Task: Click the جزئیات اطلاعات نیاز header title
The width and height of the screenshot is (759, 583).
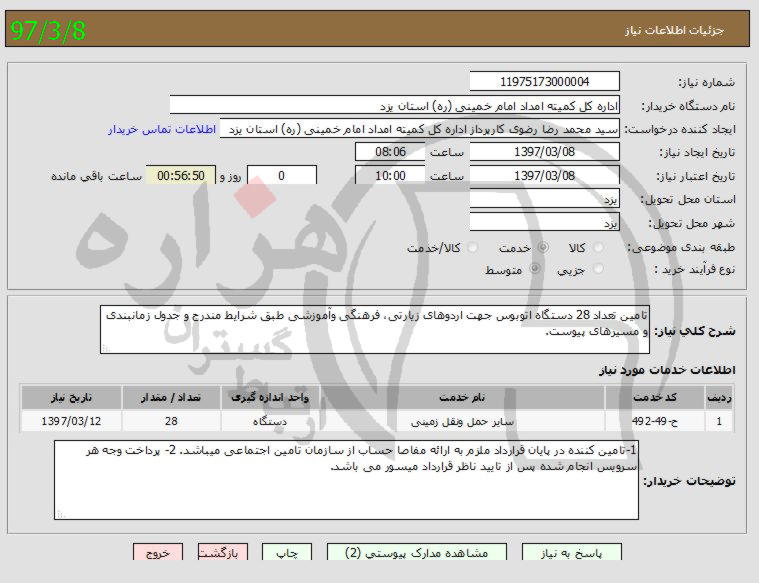Action: tap(674, 30)
